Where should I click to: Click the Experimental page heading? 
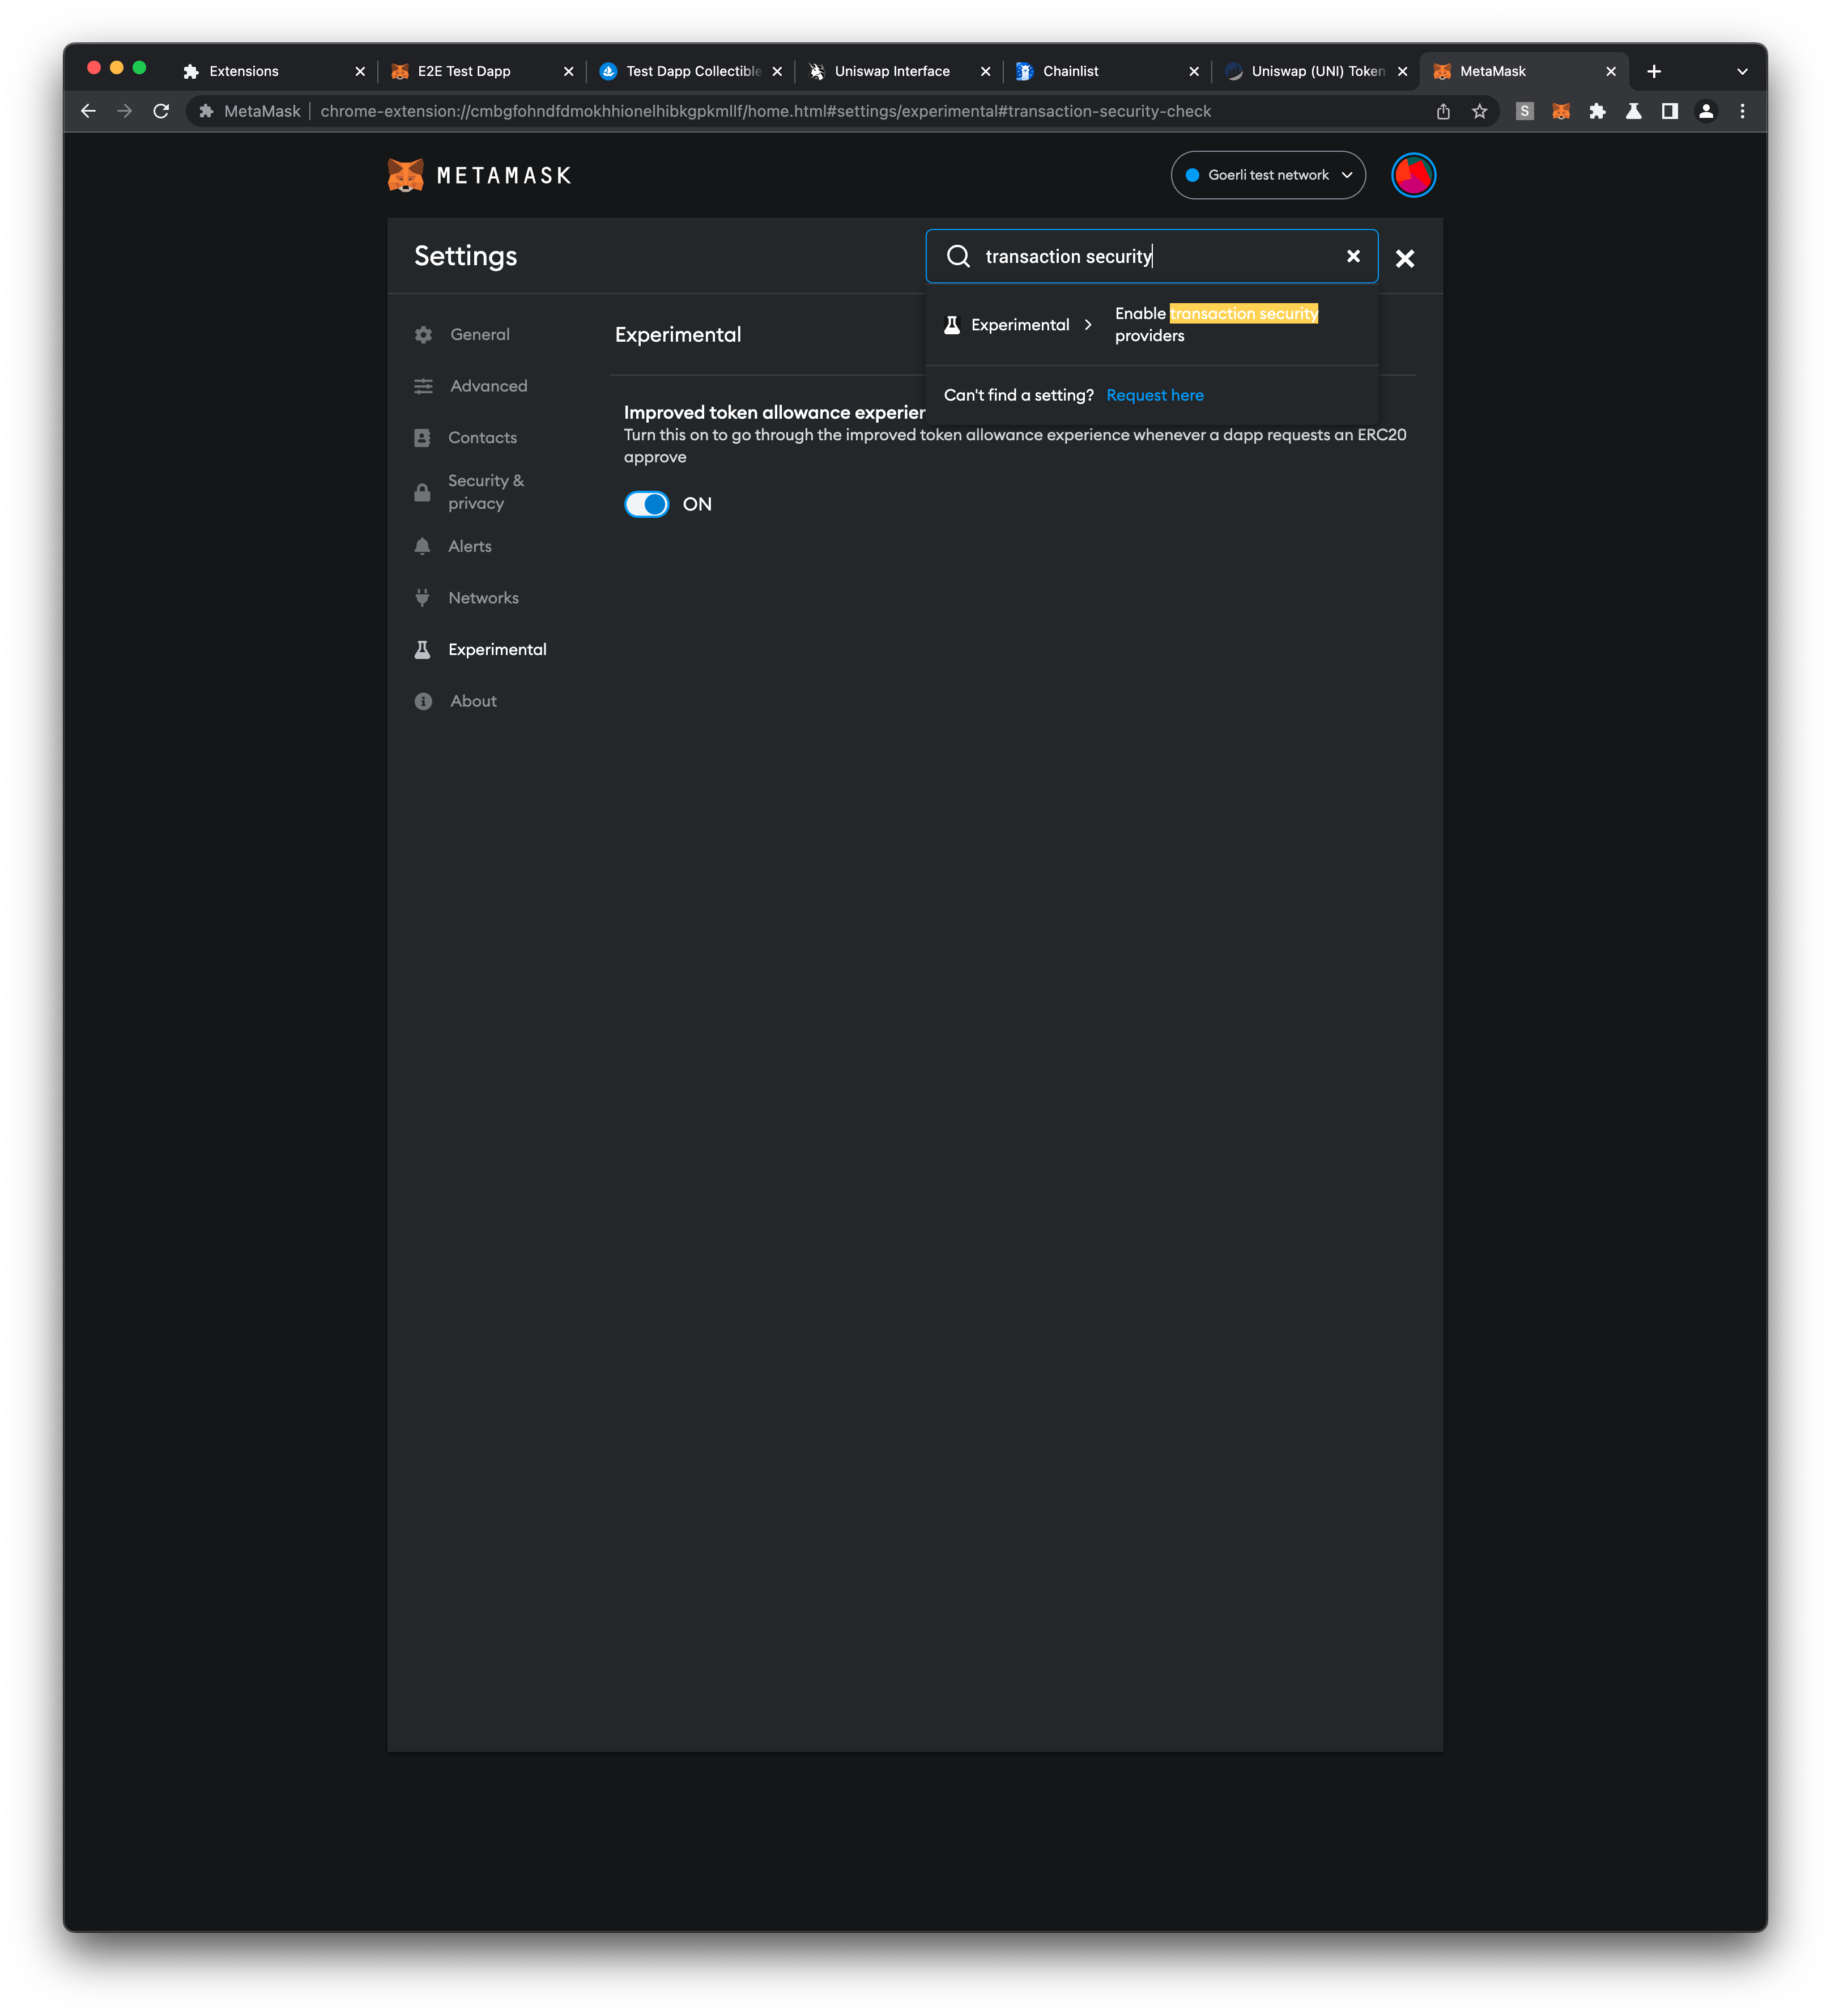point(677,335)
